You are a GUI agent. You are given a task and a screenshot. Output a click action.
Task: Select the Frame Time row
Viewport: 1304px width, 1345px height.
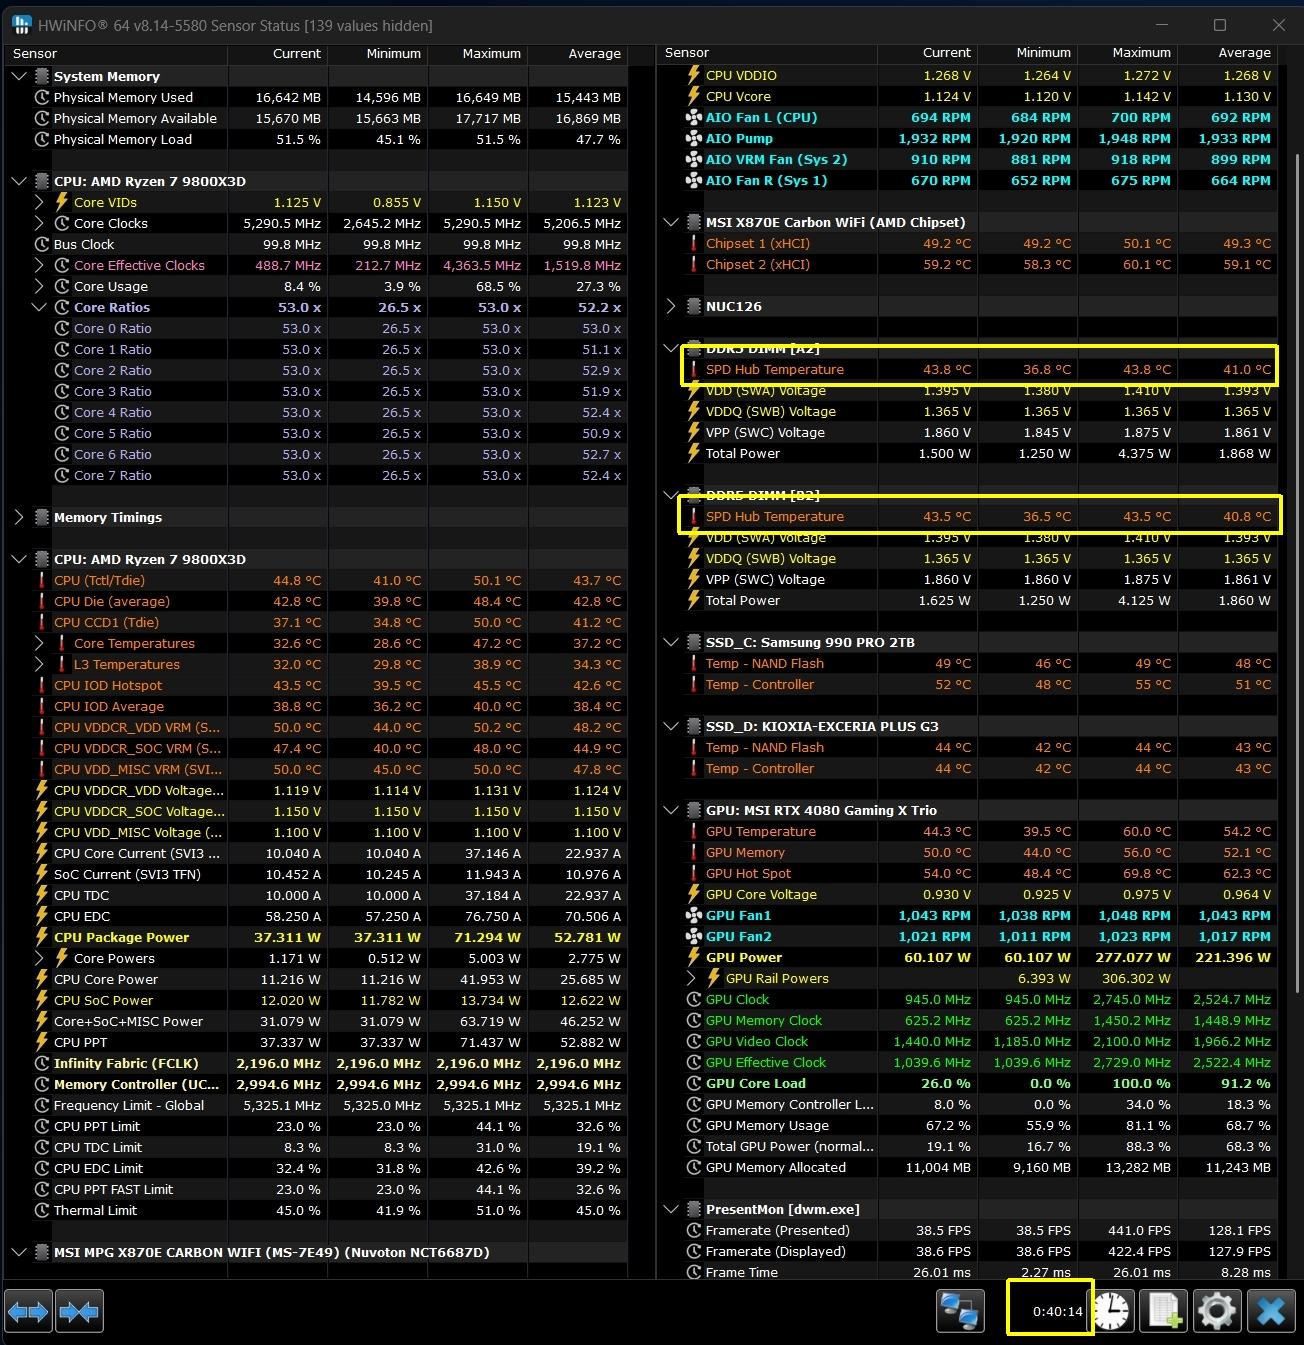pyautogui.click(x=967, y=1272)
